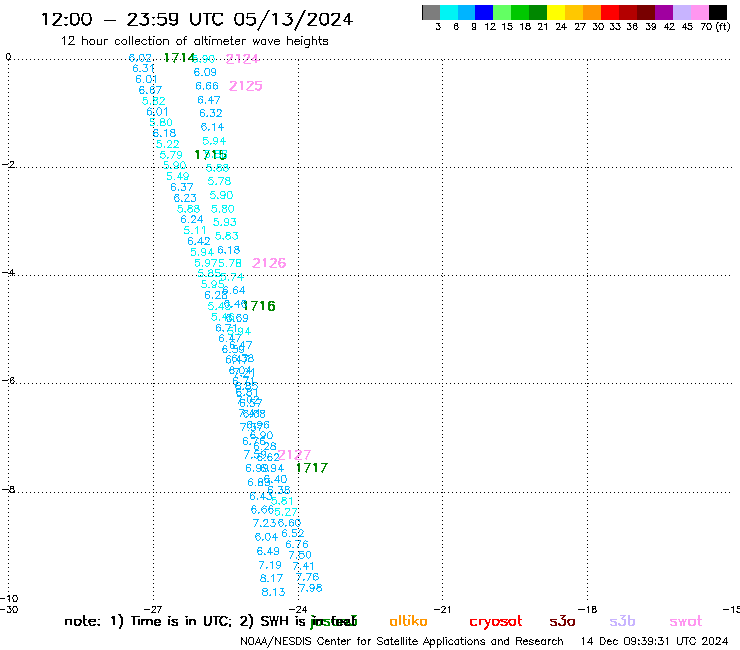Image resolution: width=740 pixels, height=650 pixels.
Task: Pick the bright red legend swatch
Action: (610, 12)
